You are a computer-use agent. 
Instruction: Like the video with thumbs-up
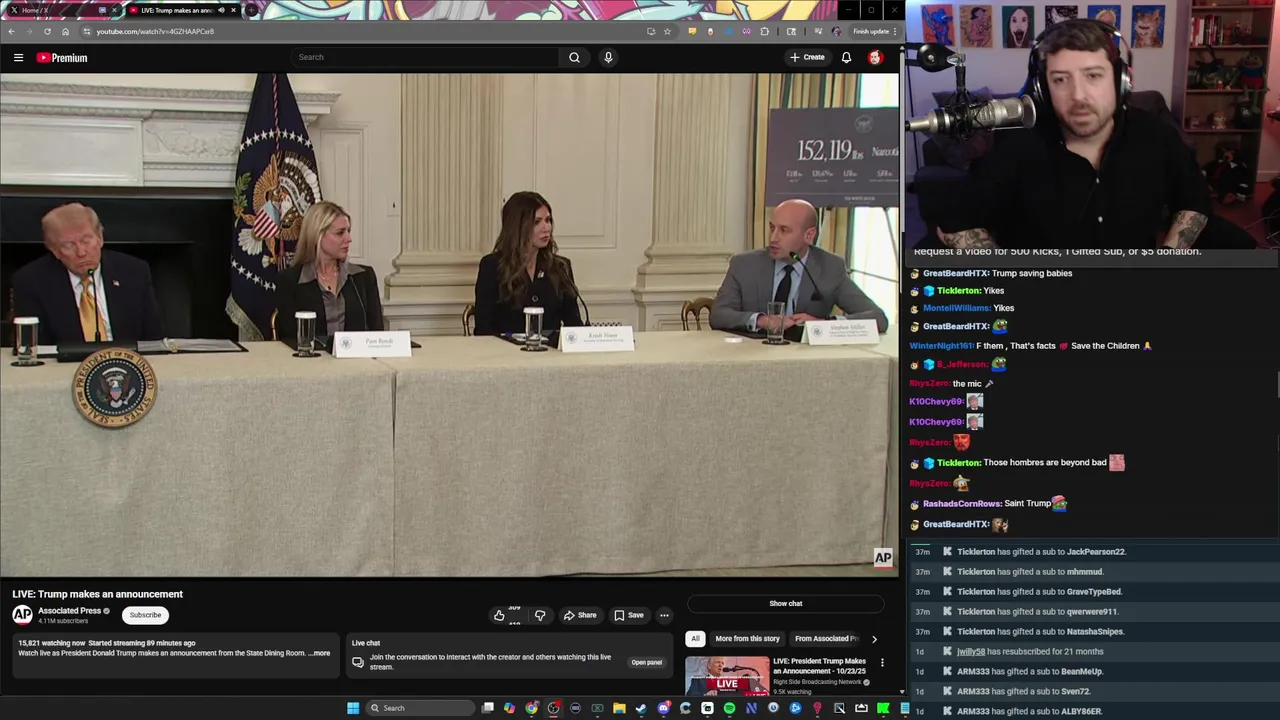tap(499, 615)
